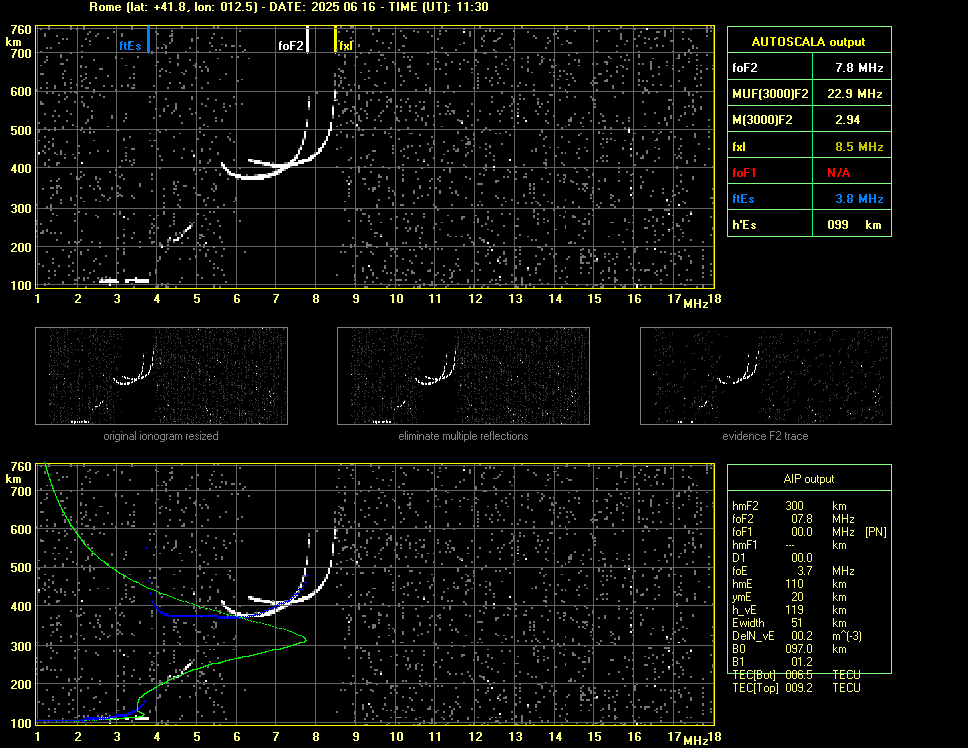Click the fxI value 8.5 MHz
Viewport: 968px width, 748px height.
pyautogui.click(x=859, y=147)
